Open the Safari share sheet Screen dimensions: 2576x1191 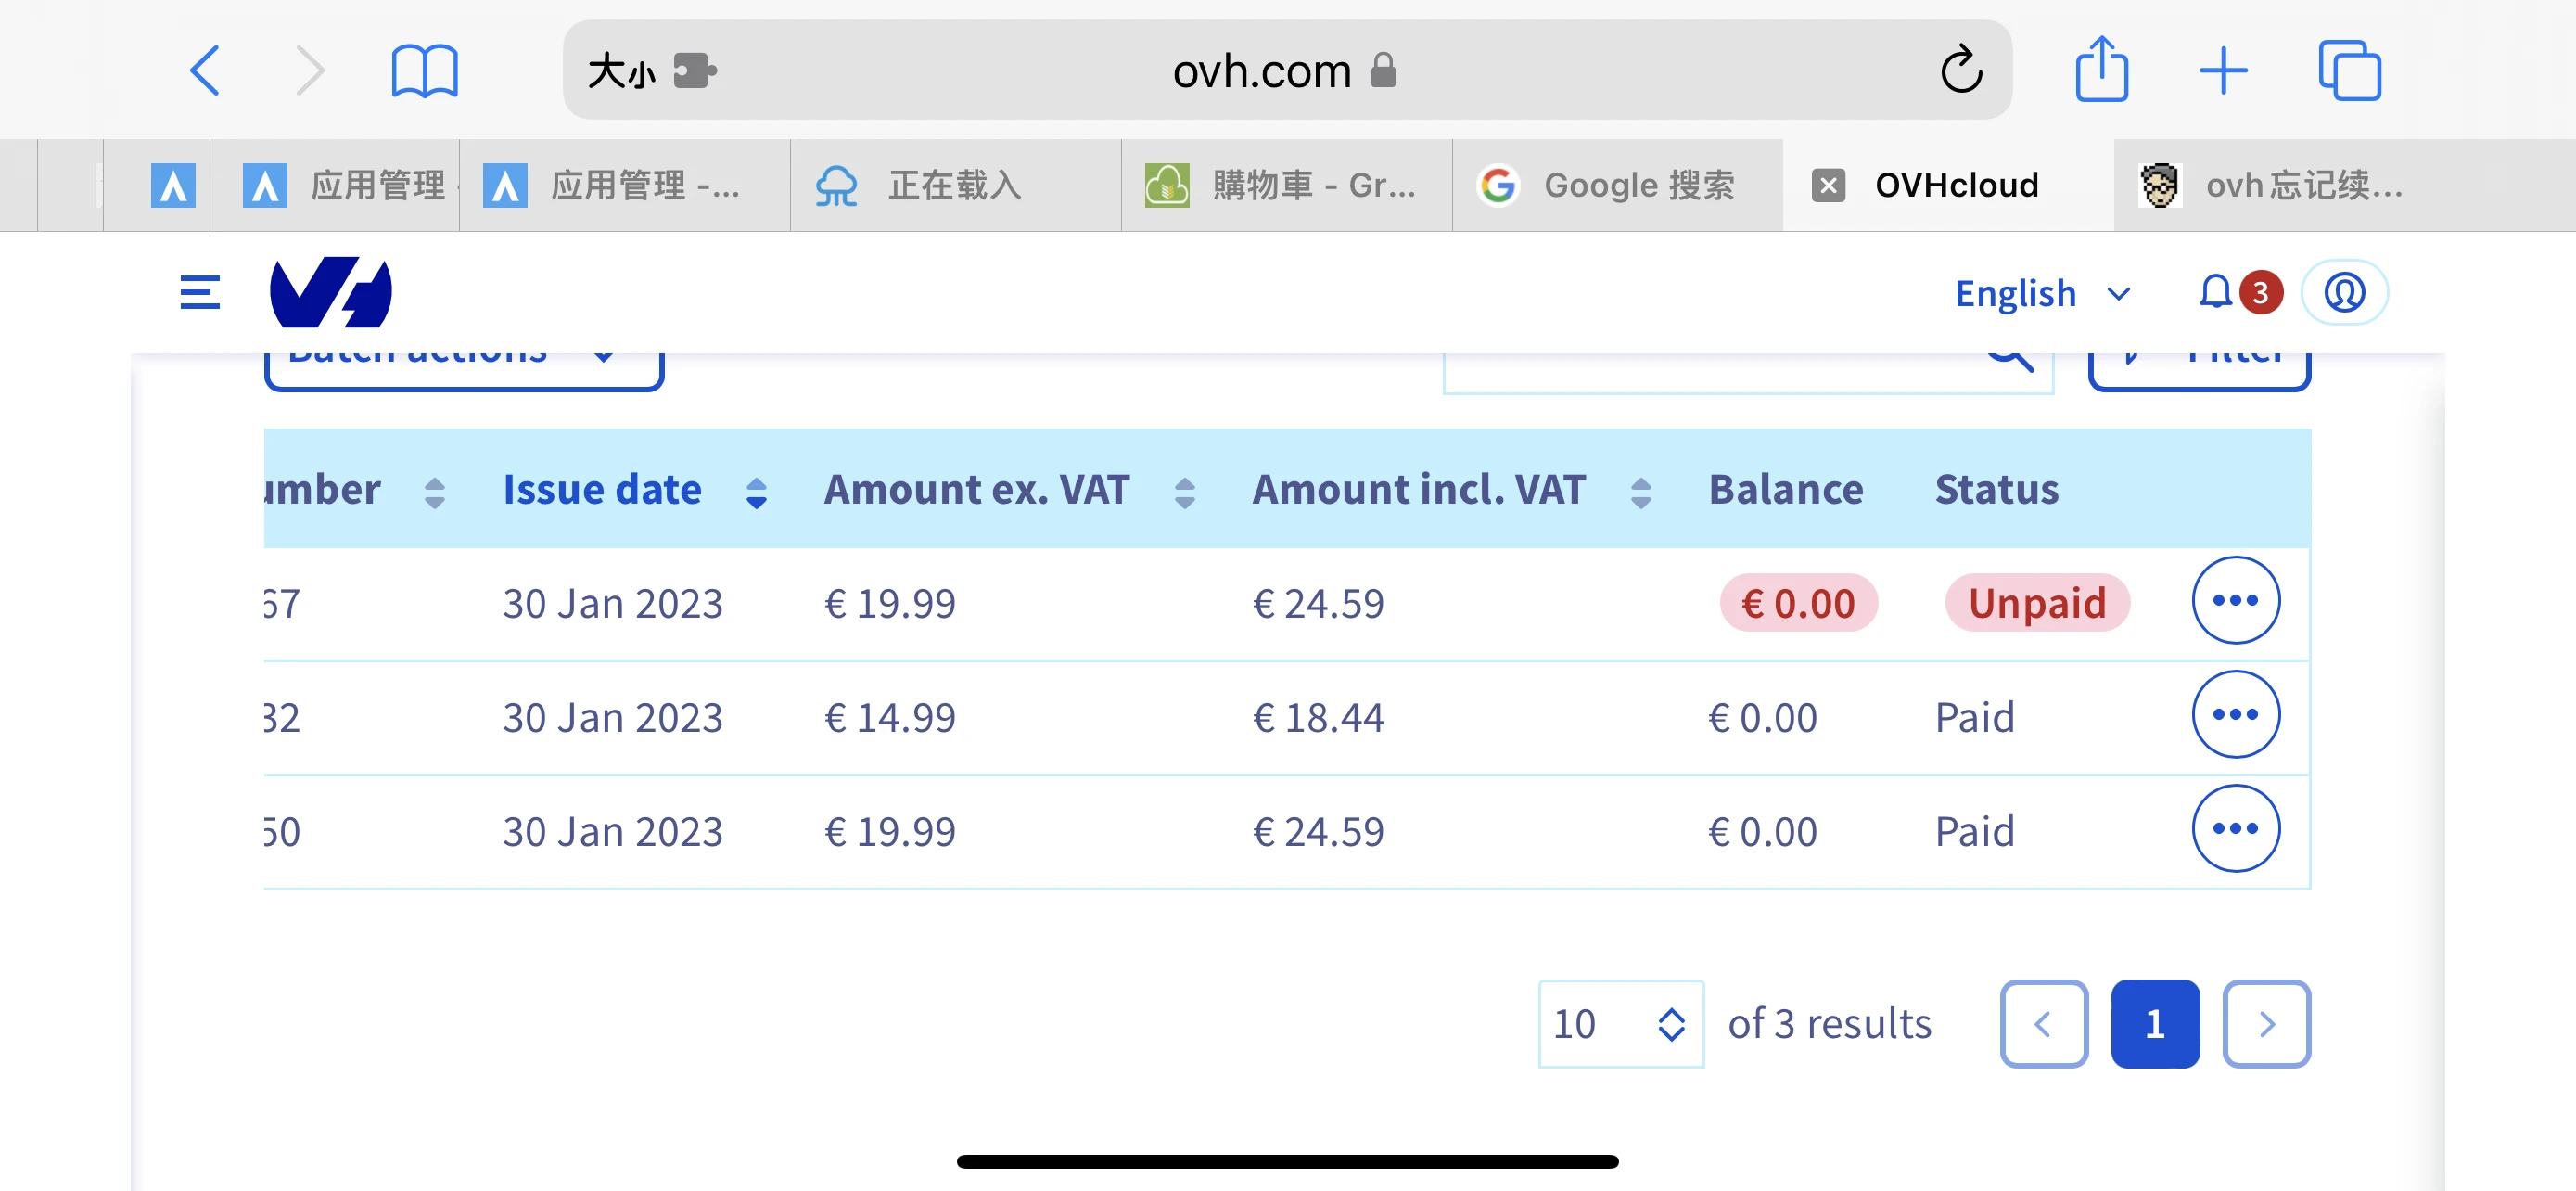[2101, 70]
